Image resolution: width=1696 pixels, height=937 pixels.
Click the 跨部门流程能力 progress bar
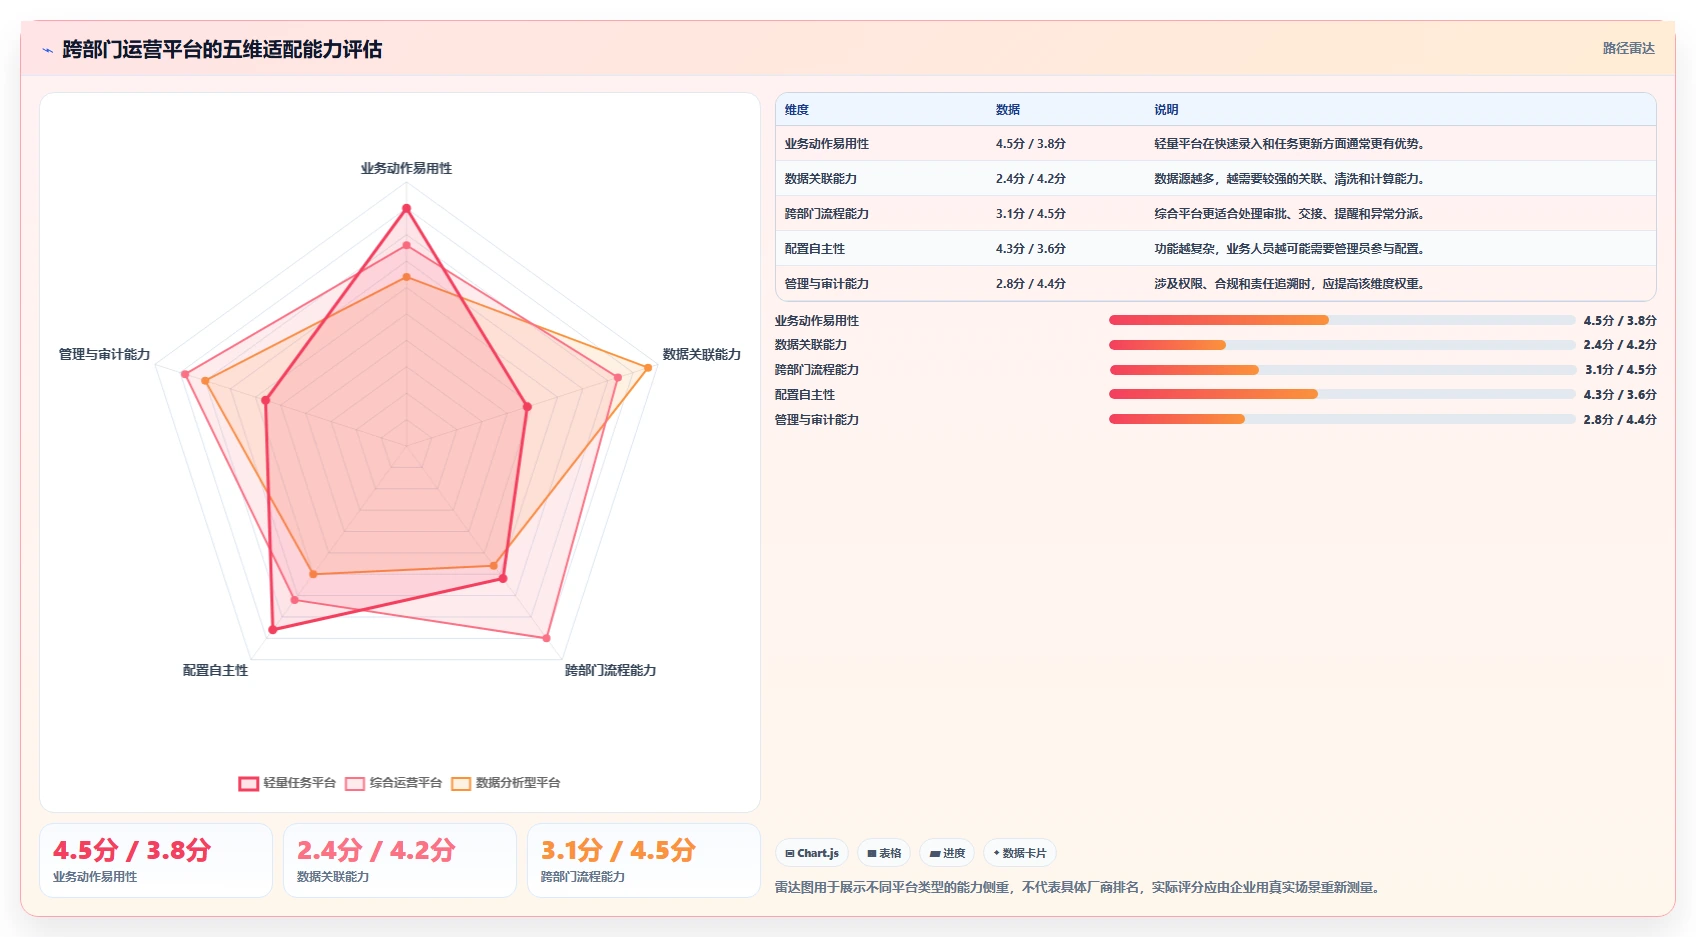pyautogui.click(x=1342, y=370)
